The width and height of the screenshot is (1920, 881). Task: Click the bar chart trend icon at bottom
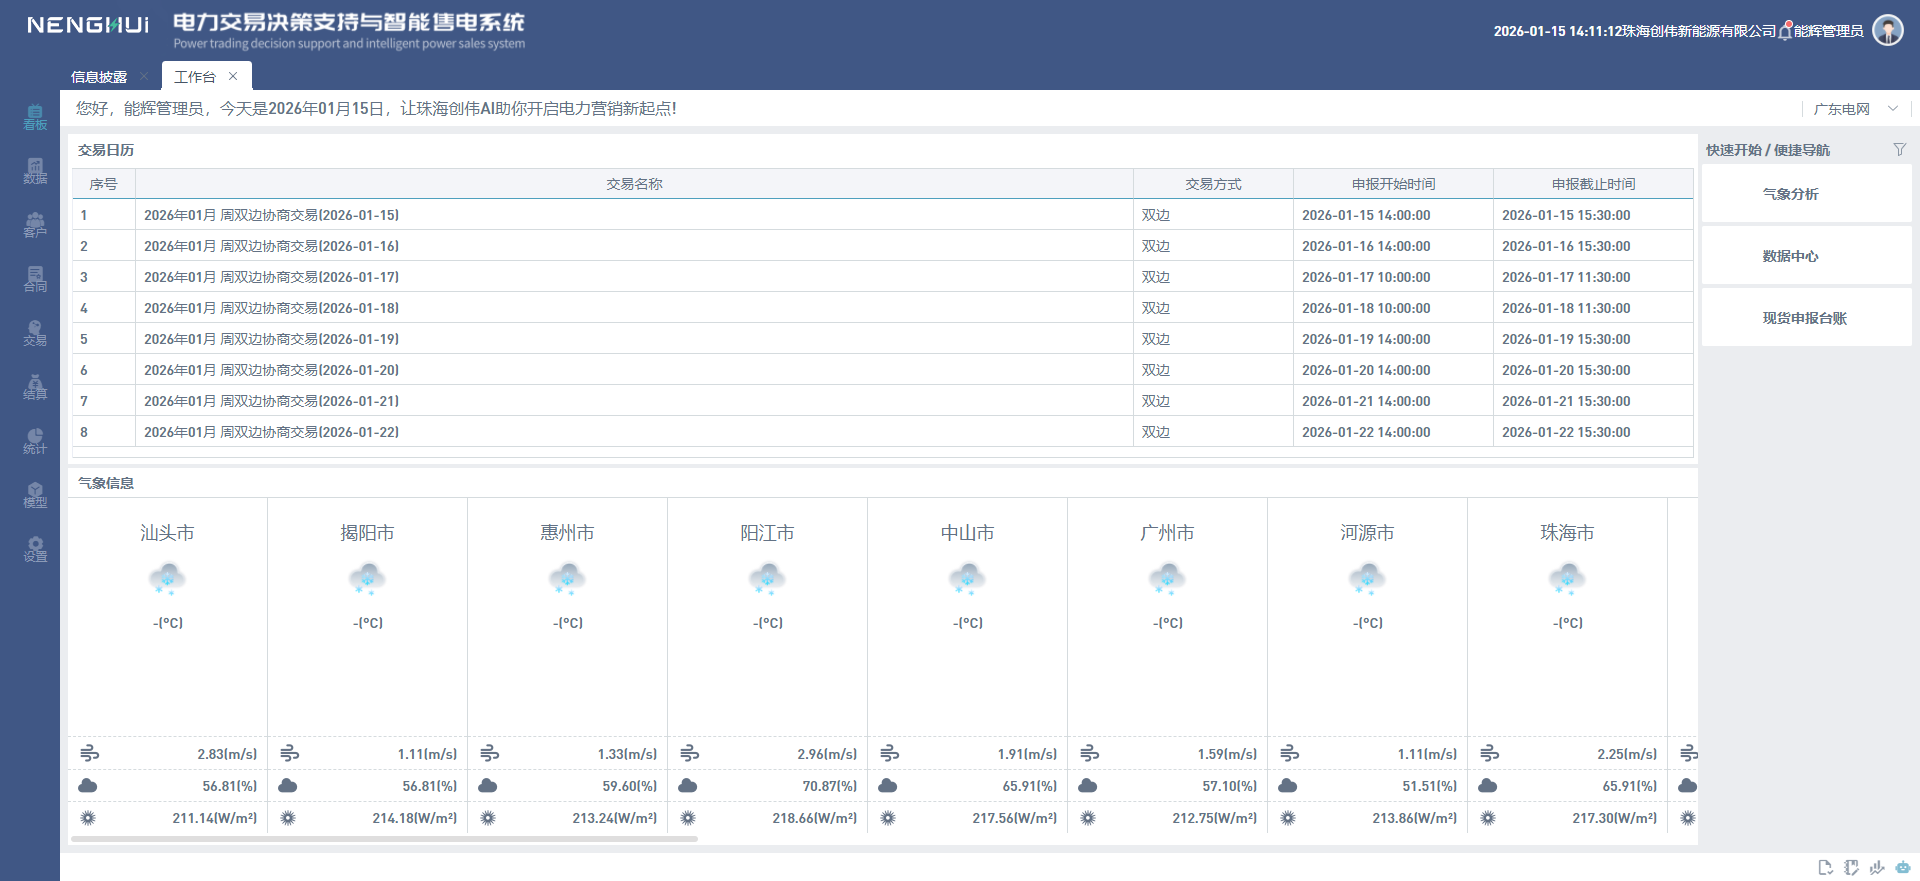coord(1877,867)
